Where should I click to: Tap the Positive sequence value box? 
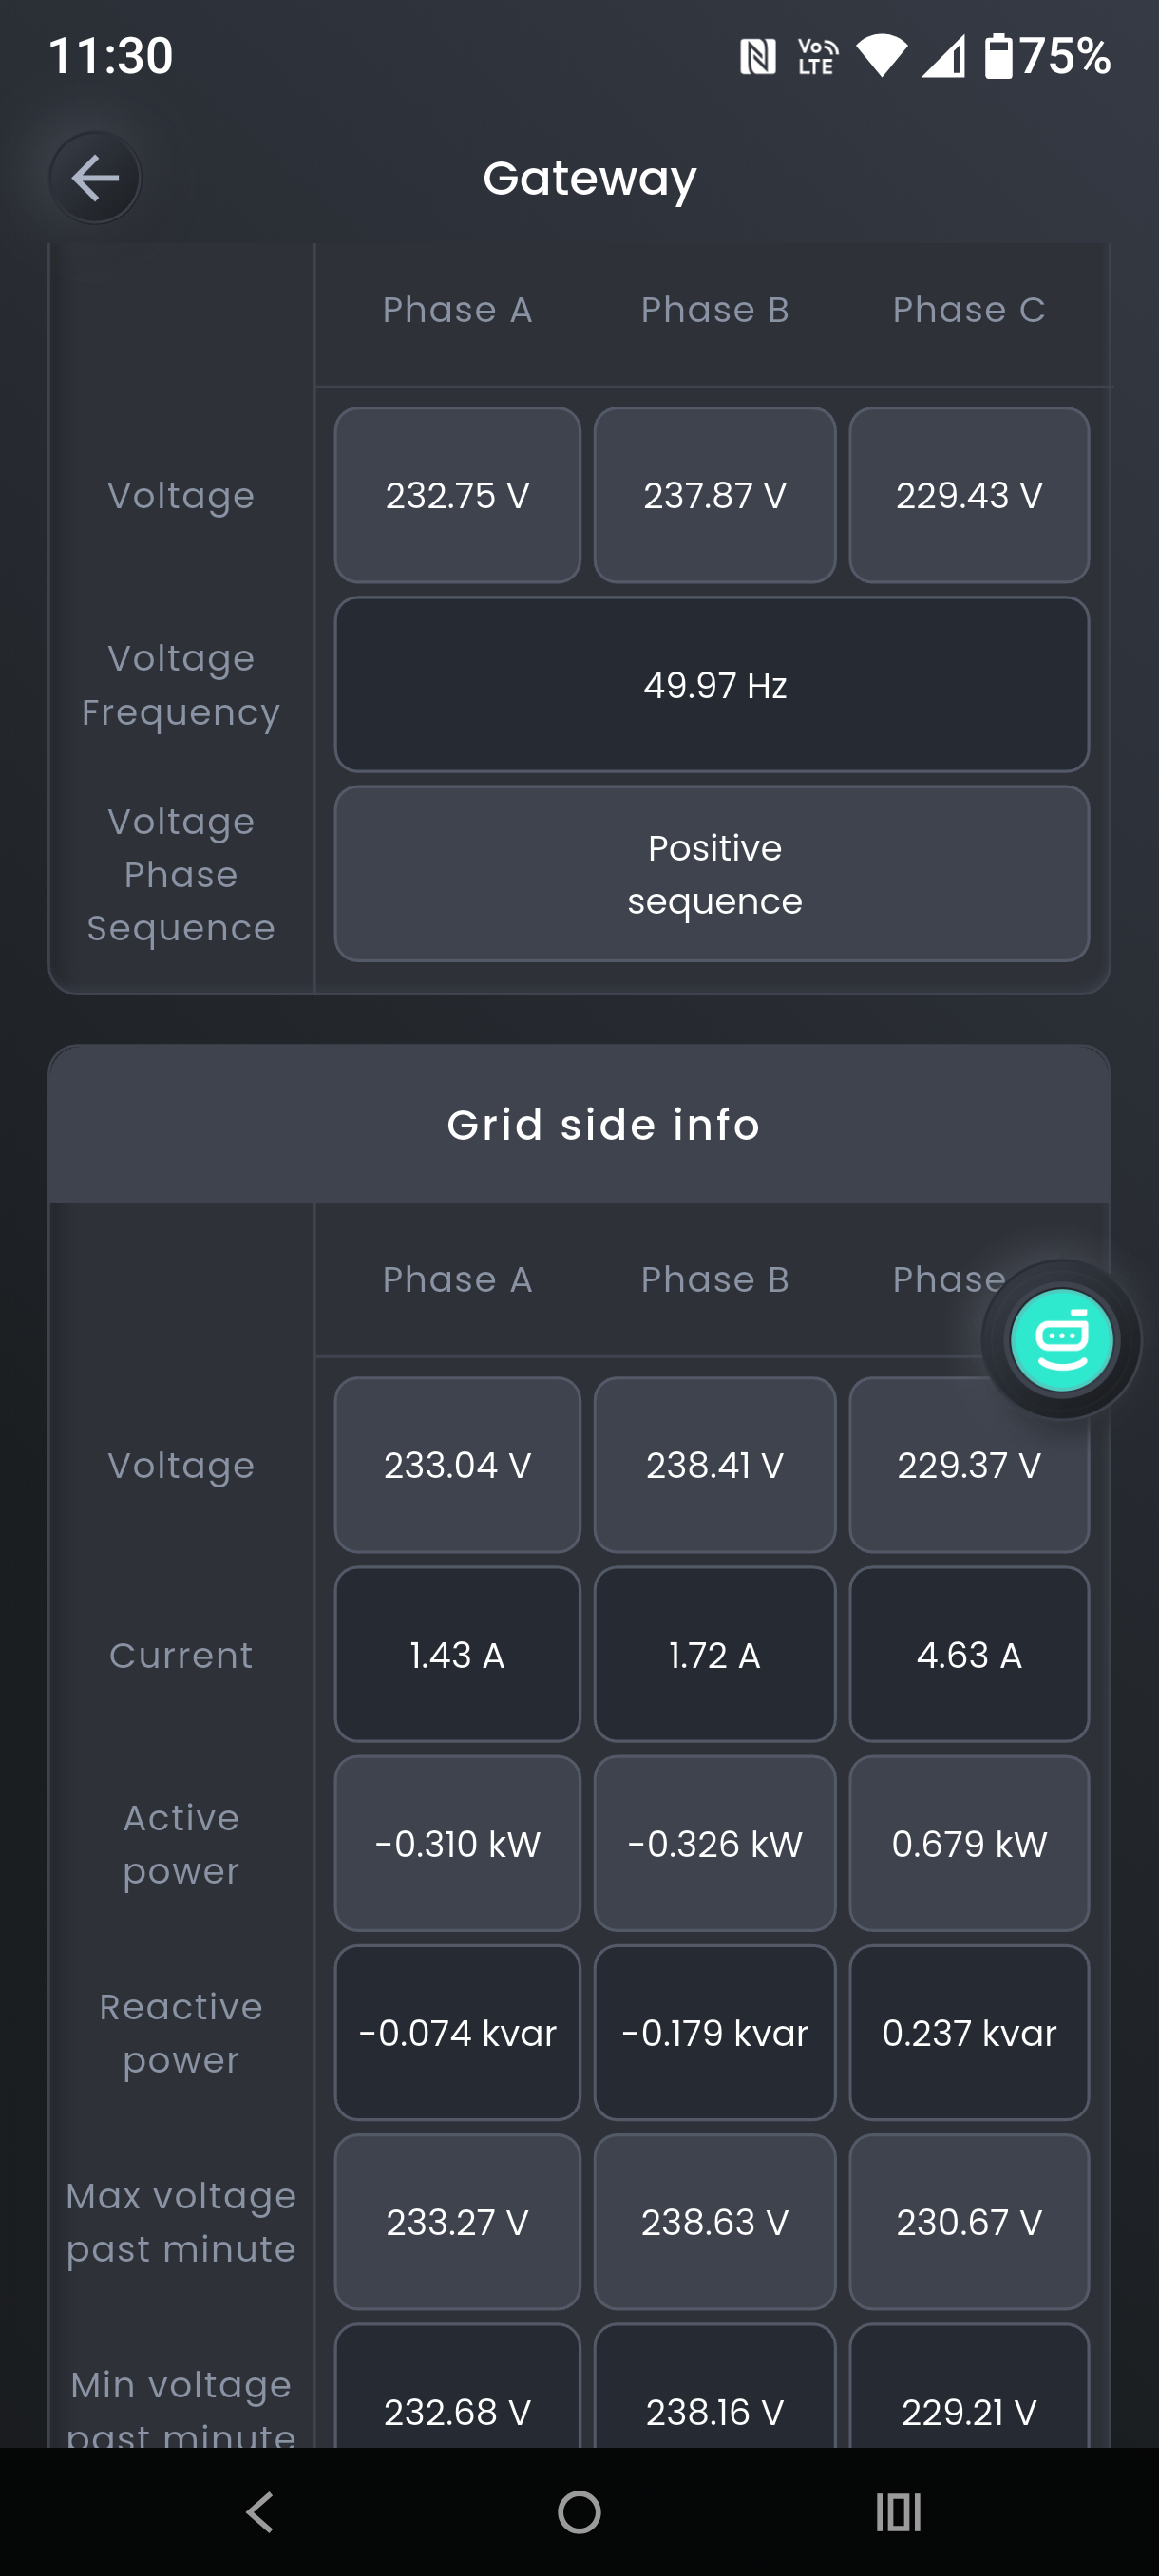point(712,874)
